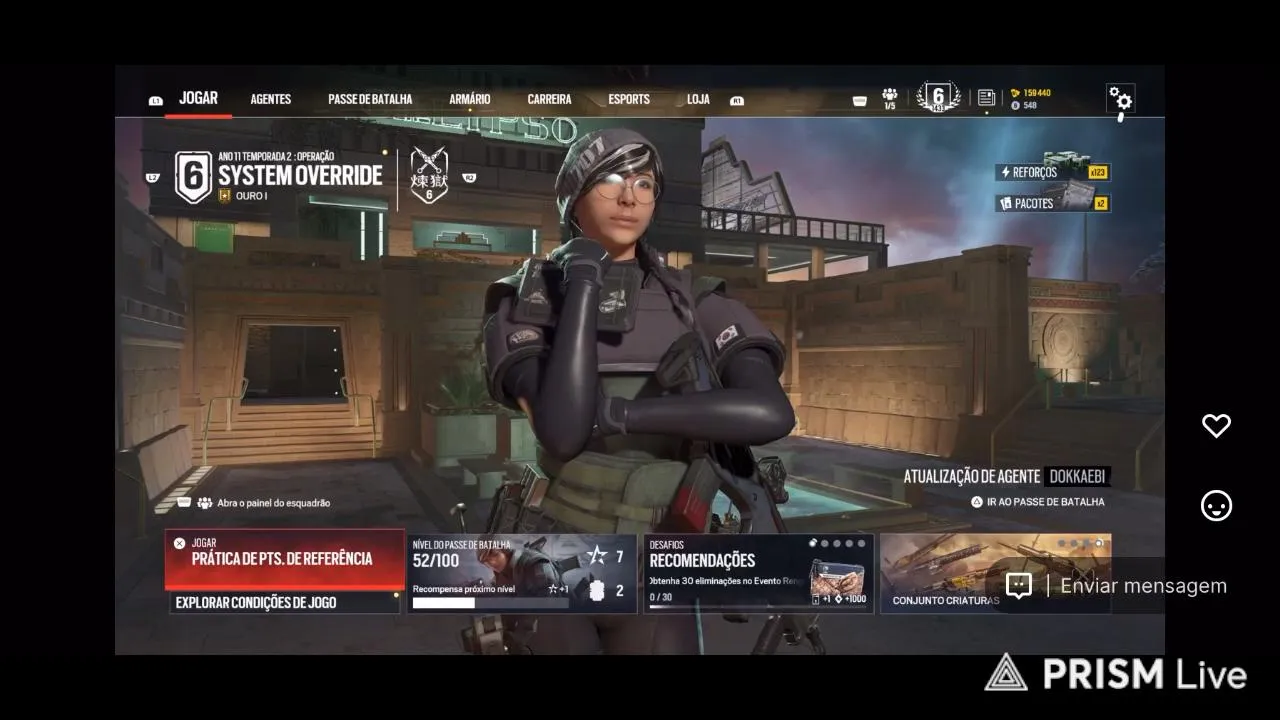The width and height of the screenshot is (1280, 720).
Task: Click the triangle button icon by Ir ao Passe
Action: pos(977,502)
